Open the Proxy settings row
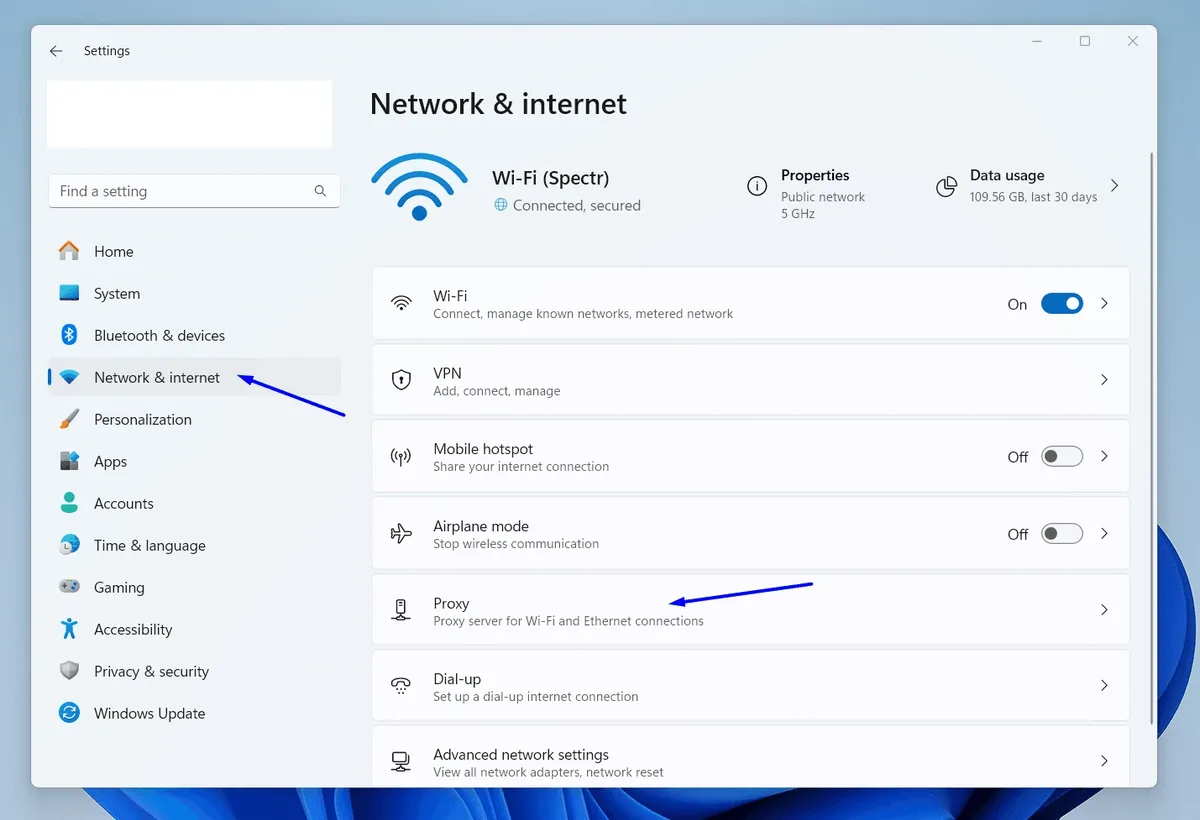The height and width of the screenshot is (820, 1200). [750, 609]
